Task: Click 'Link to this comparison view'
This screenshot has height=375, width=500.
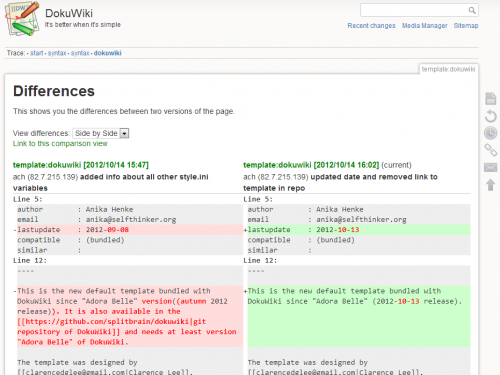Action: pyautogui.click(x=60, y=144)
